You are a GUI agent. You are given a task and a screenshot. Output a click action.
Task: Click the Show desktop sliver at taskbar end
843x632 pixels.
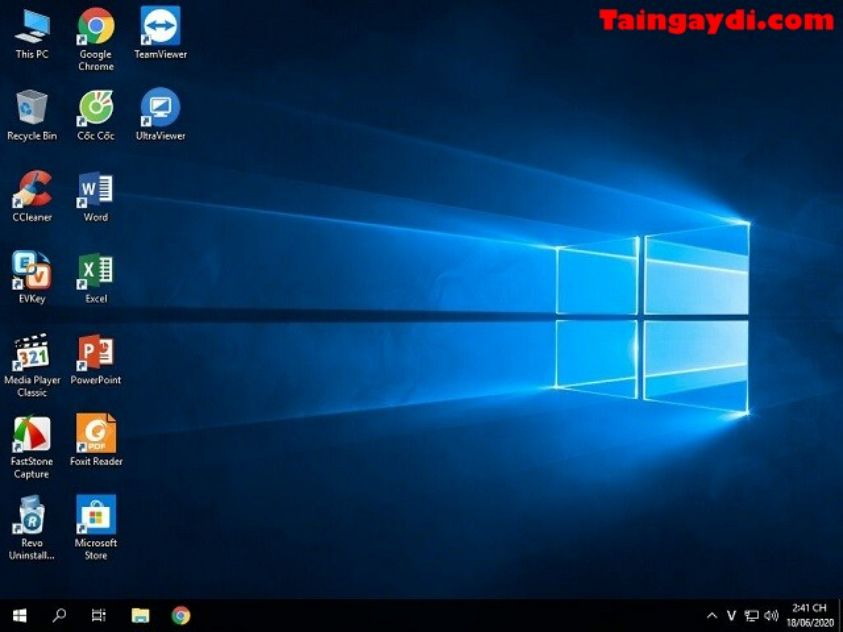click(x=840, y=616)
